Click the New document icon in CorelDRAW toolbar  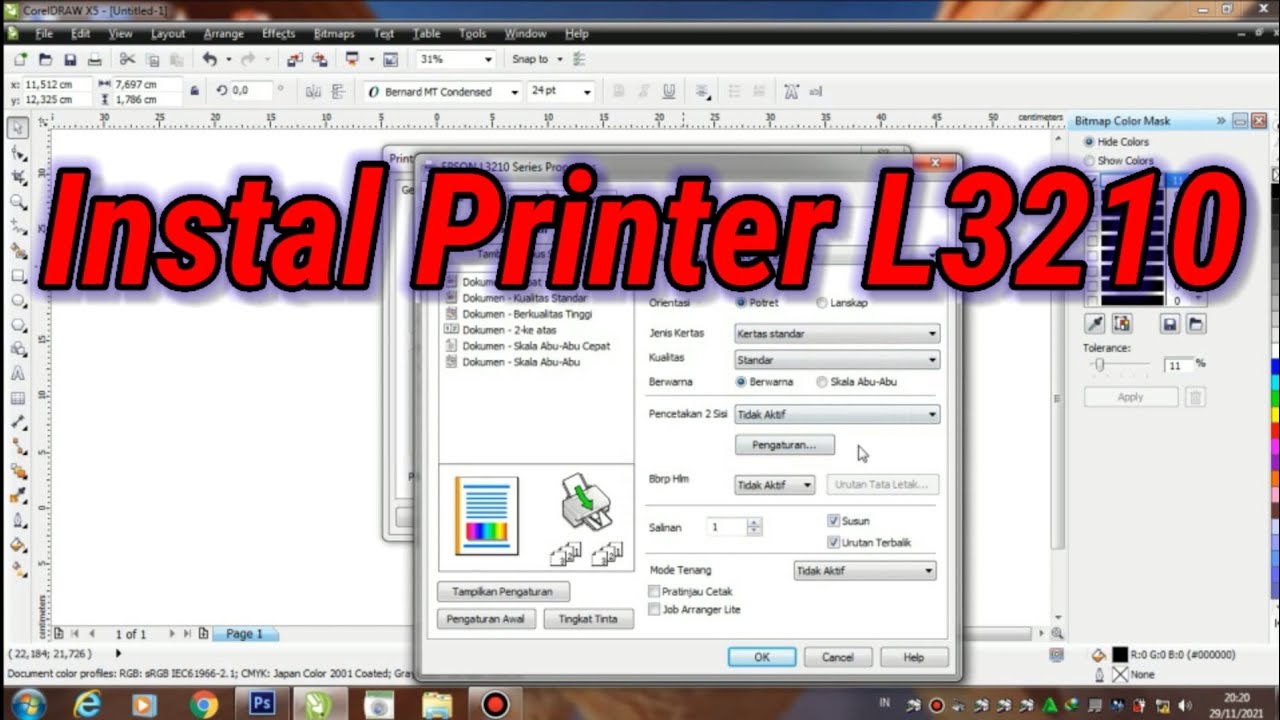[20, 60]
